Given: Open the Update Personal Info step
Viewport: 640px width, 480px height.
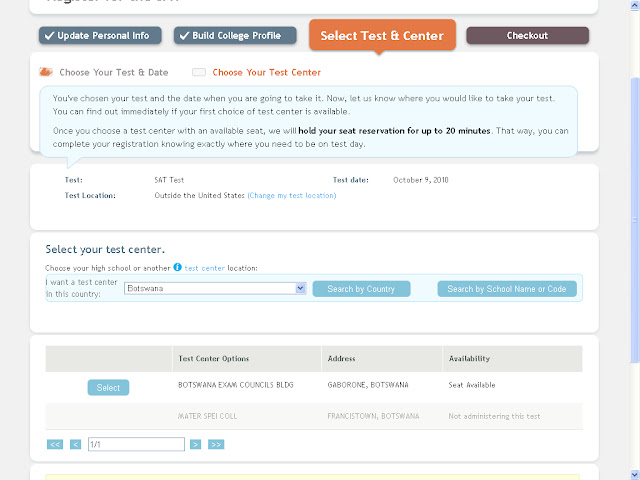Looking at the screenshot, I should pos(100,36).
